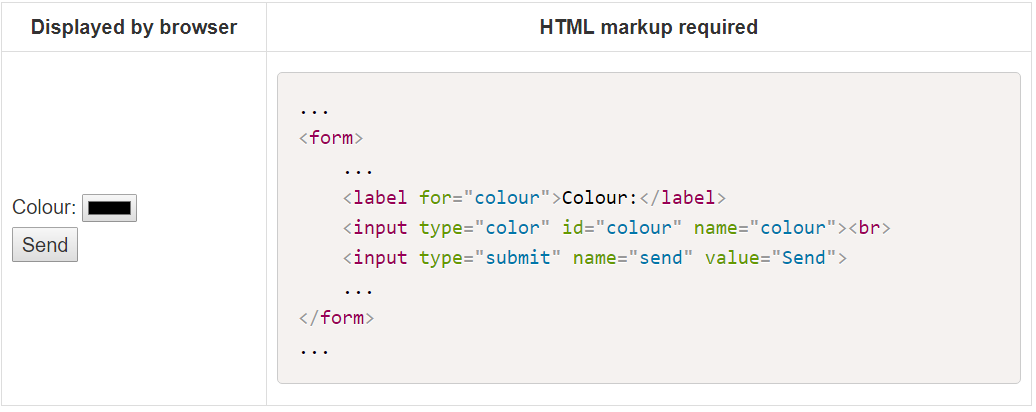Click the opening <form> tag line
Viewport: 1036px width, 412px height.
pos(331,139)
